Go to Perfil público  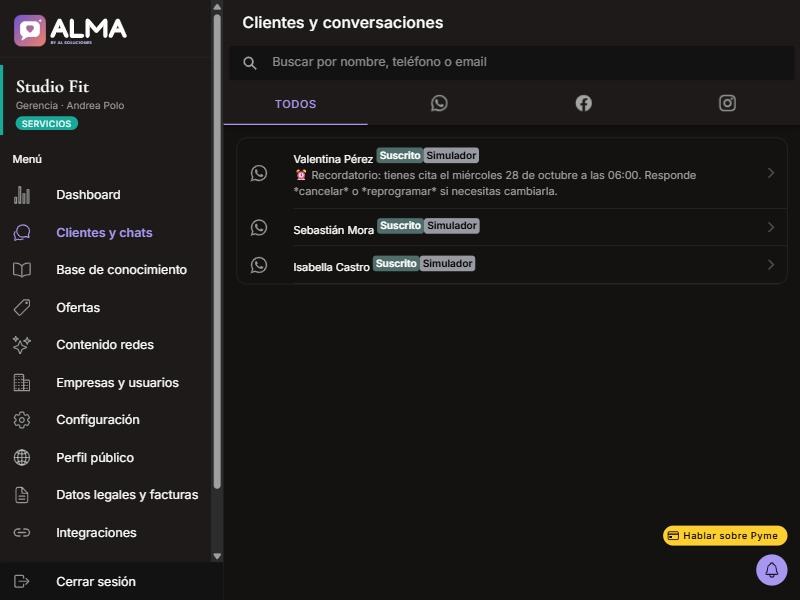[106, 458]
